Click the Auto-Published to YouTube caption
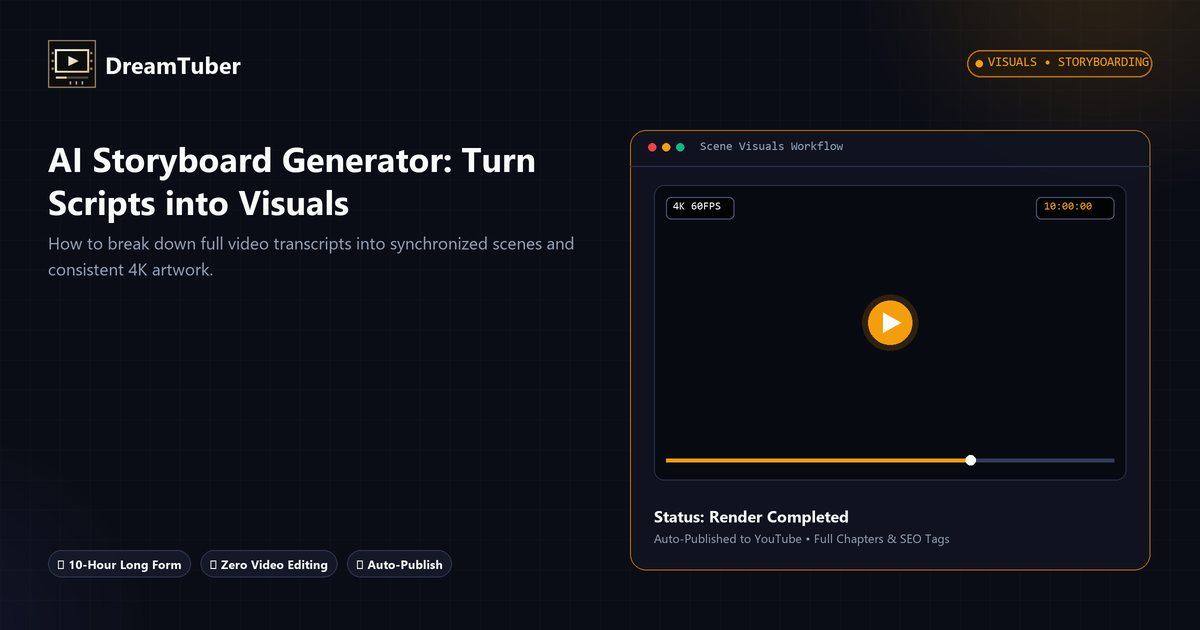Viewport: 1200px width, 630px height. tap(802, 539)
